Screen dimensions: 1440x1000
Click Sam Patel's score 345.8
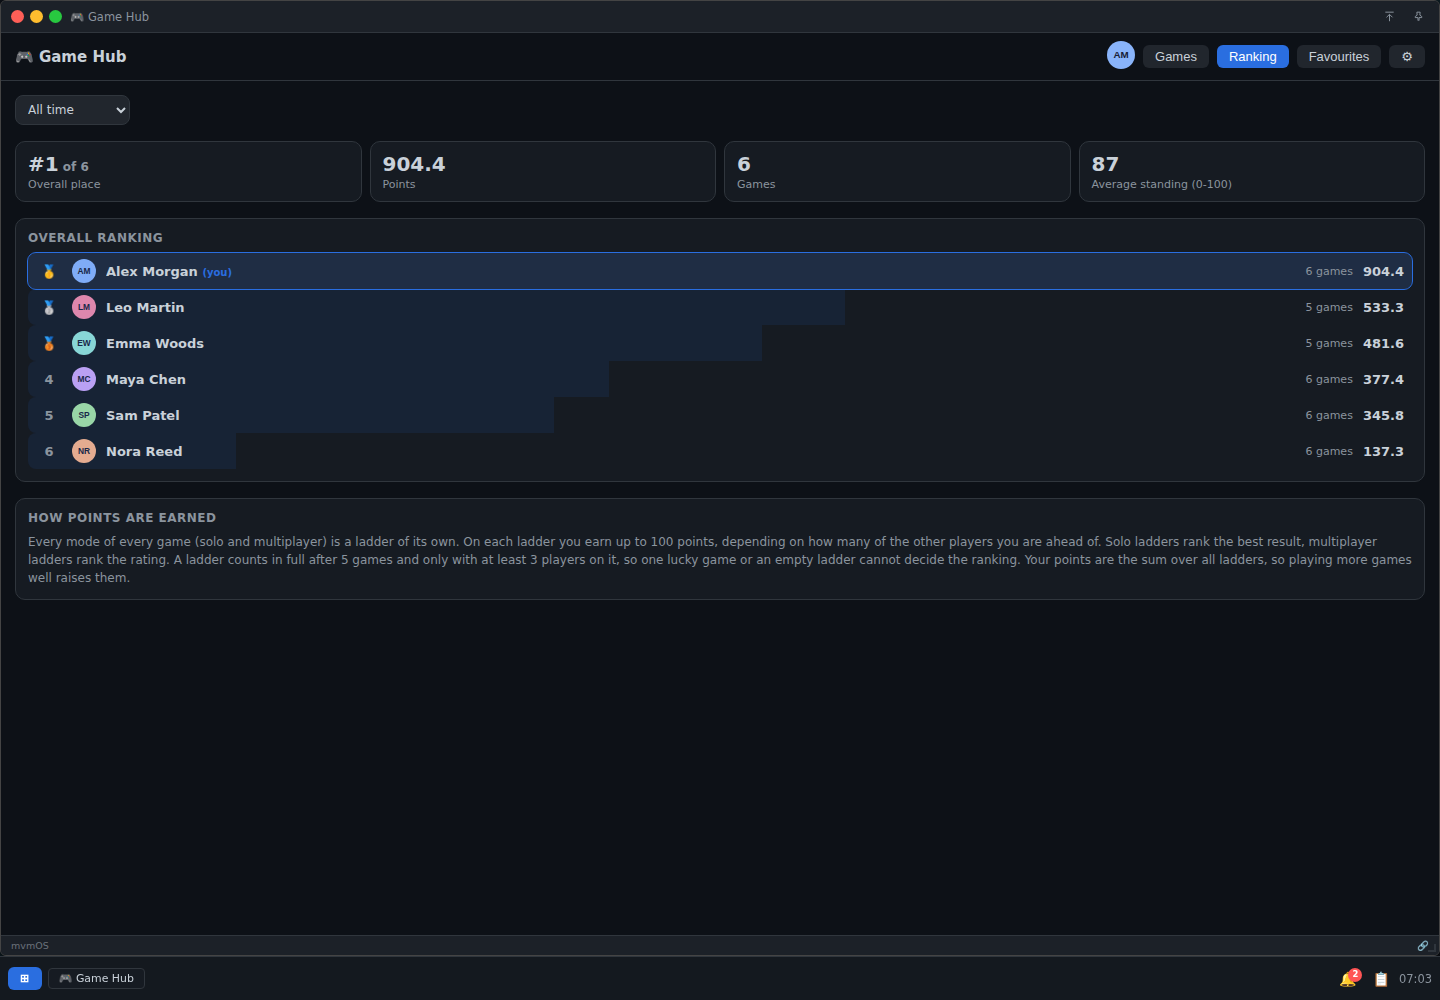tap(1383, 416)
